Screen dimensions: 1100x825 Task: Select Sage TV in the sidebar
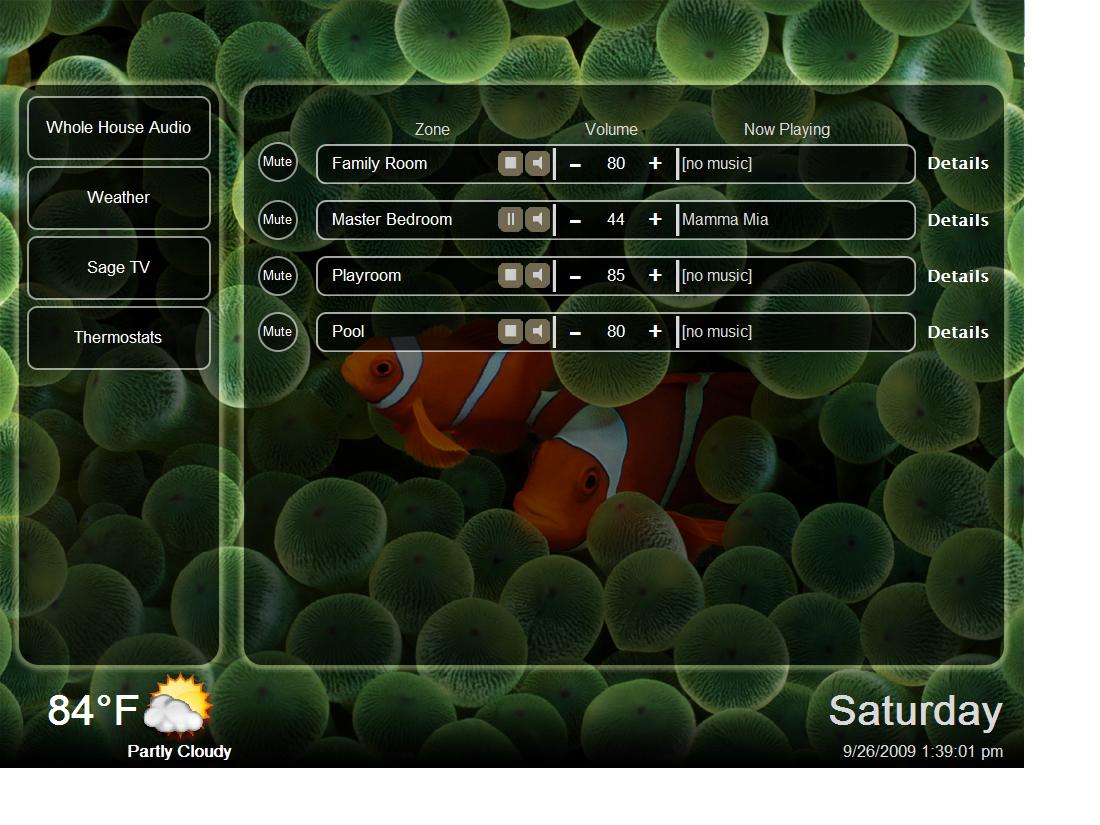[119, 268]
